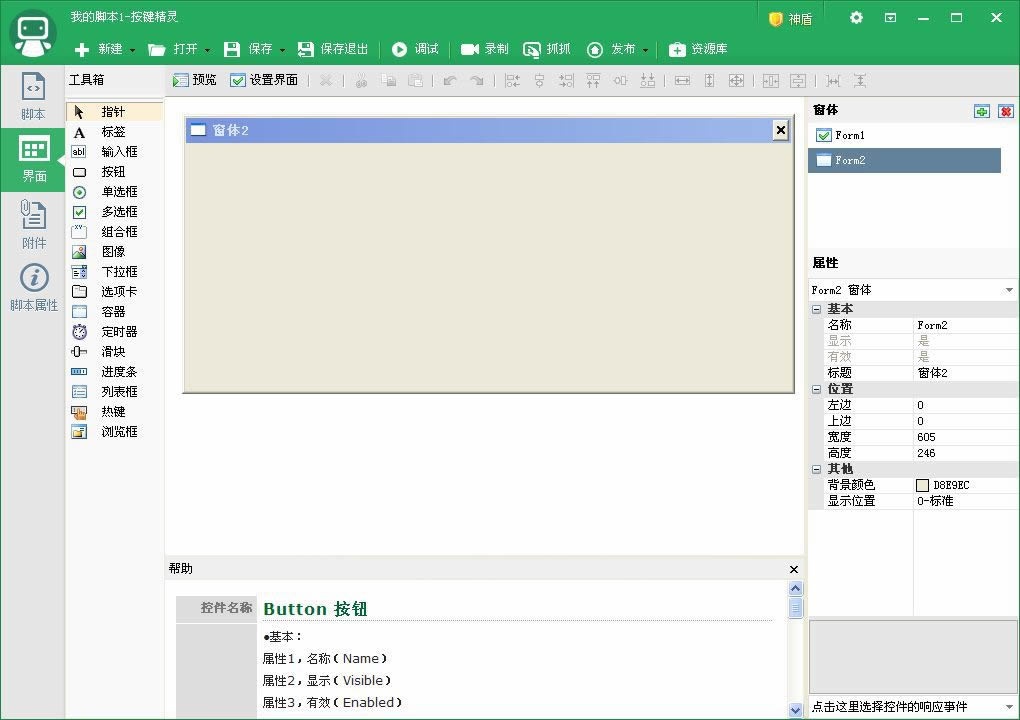Click the 保存 save button

click(248, 49)
